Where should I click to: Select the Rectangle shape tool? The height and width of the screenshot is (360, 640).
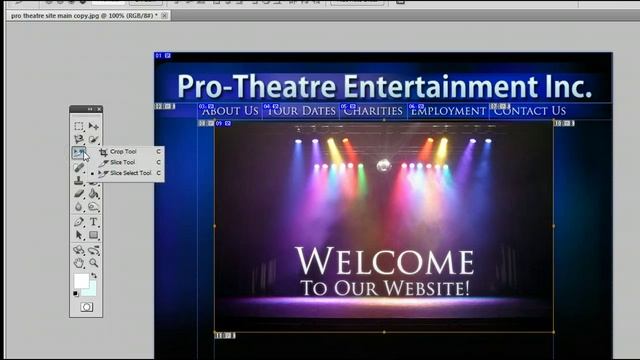pyautogui.click(x=93, y=235)
